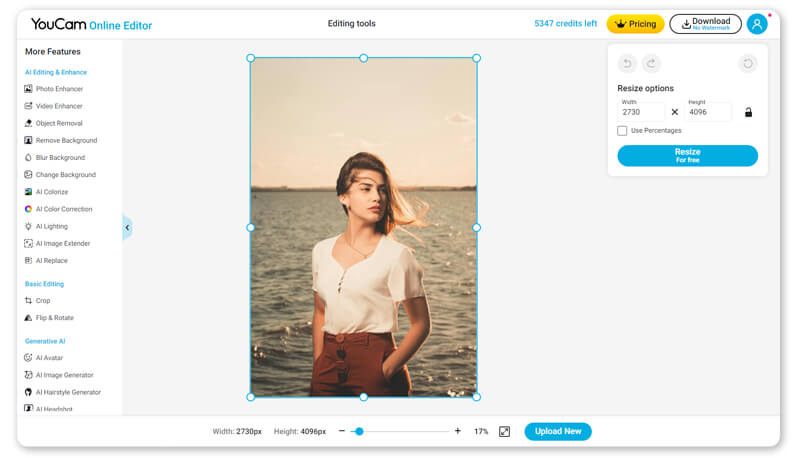This screenshot has width=800, height=458.
Task: Collapse the left features sidebar
Action: [x=127, y=227]
